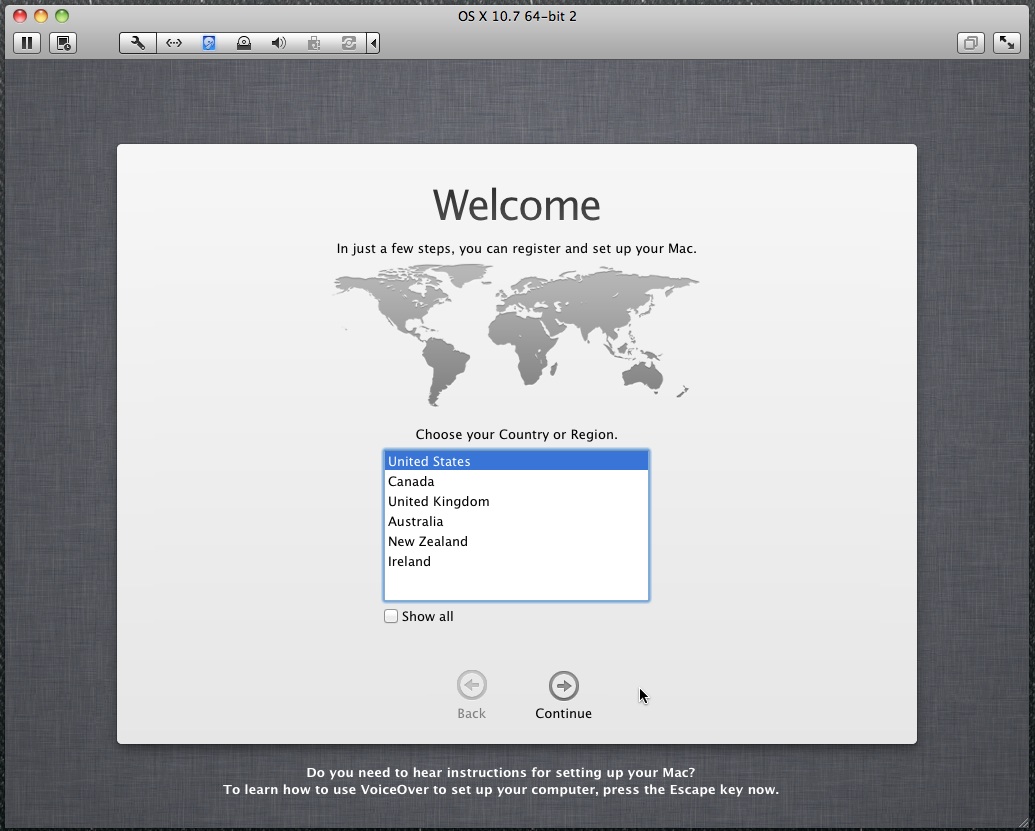Enable the Show all checkbox
The height and width of the screenshot is (831, 1035).
click(391, 616)
